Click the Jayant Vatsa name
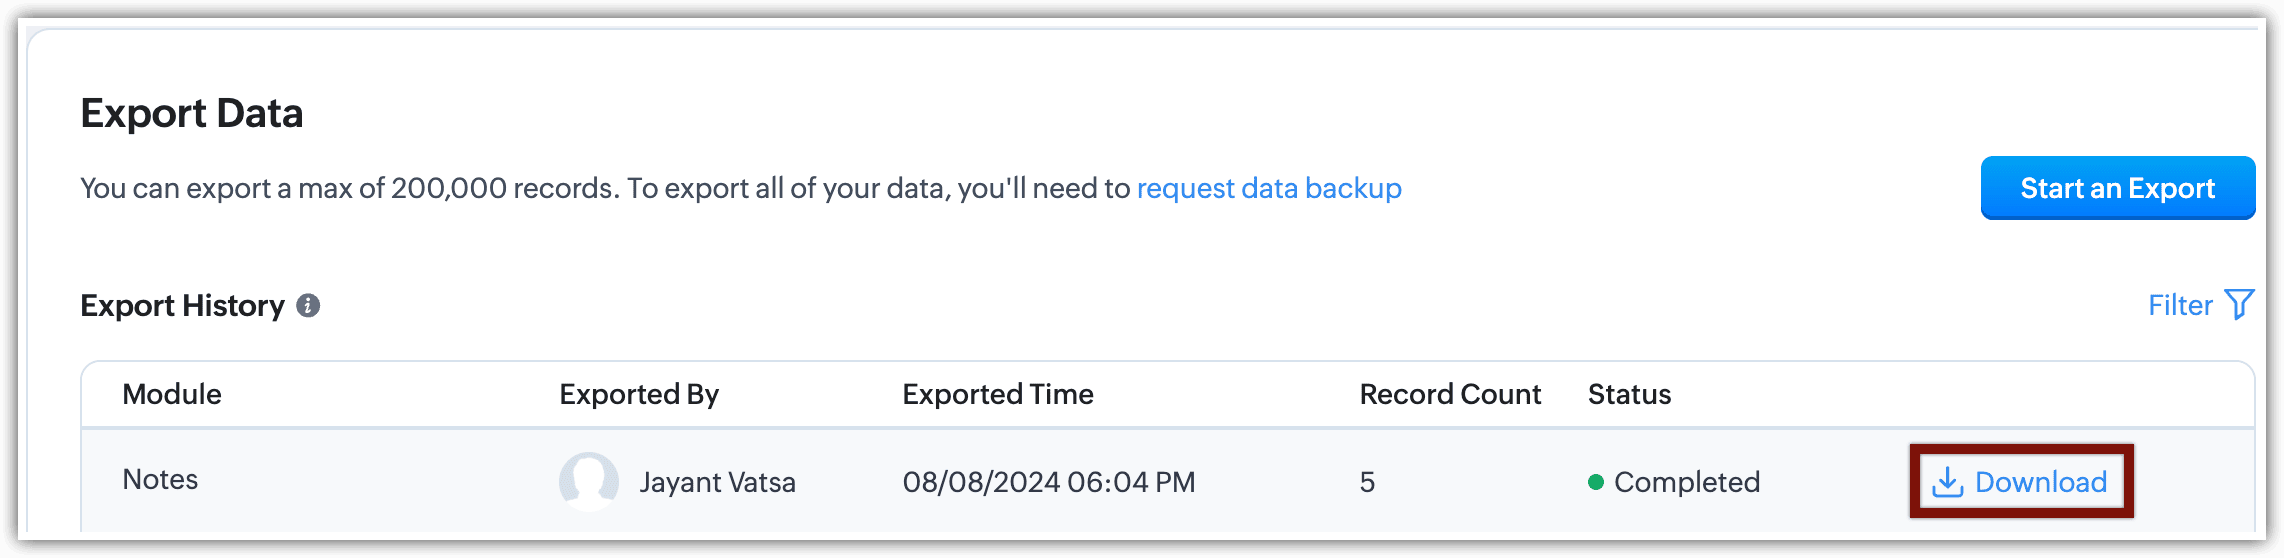 pyautogui.click(x=717, y=482)
